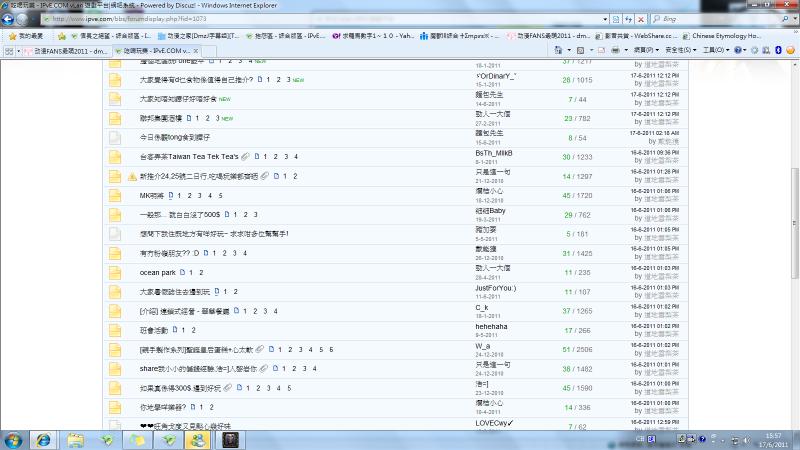
Task: Switch to the FANS 2011 - dm... tab
Action: (65, 51)
